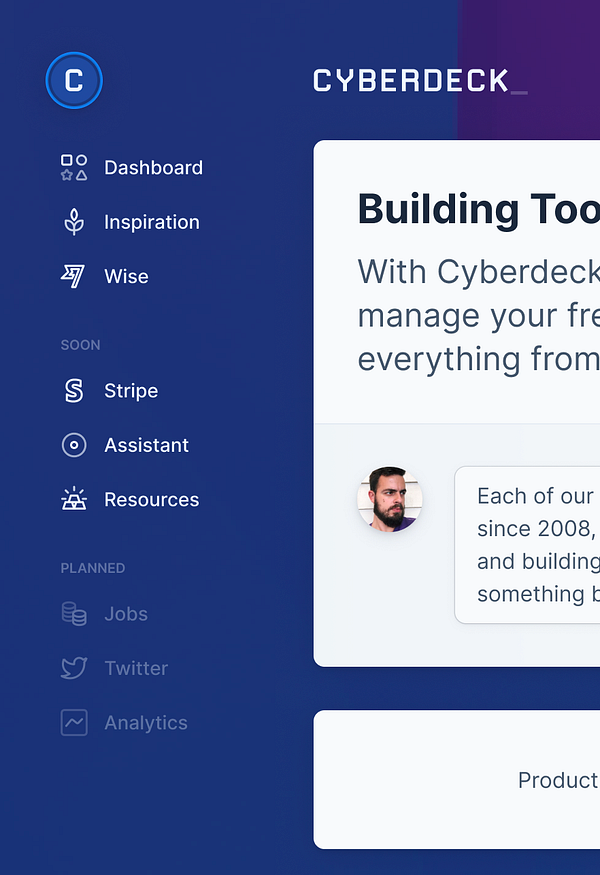Select the Stripe menu label
This screenshot has width=600, height=875.
pyautogui.click(x=131, y=391)
